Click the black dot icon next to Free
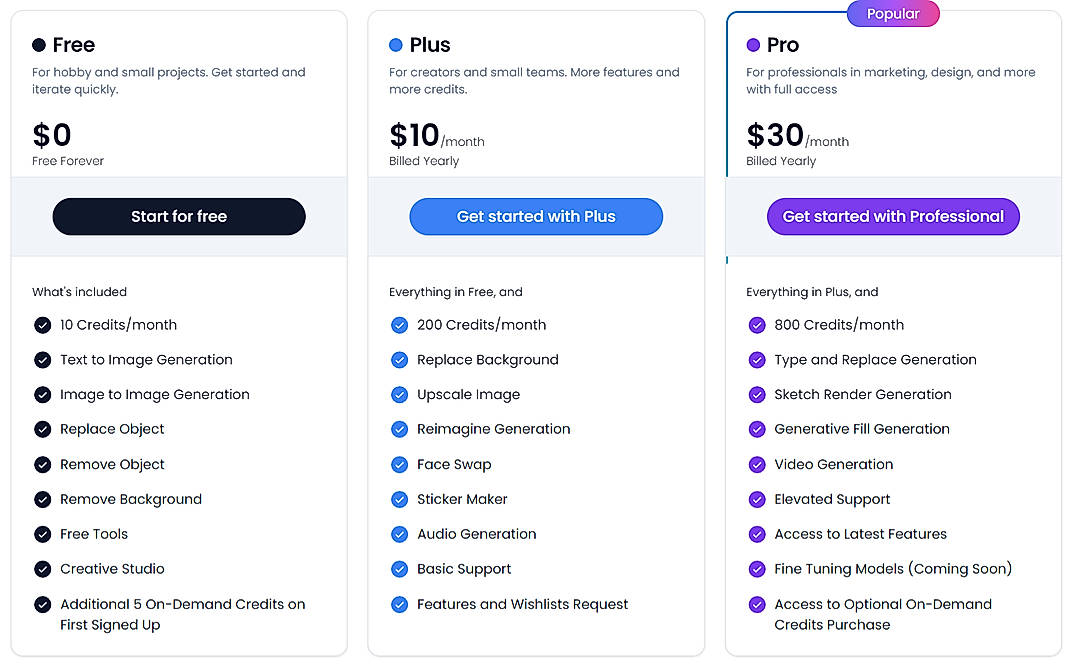1070x670 pixels. [x=37, y=45]
